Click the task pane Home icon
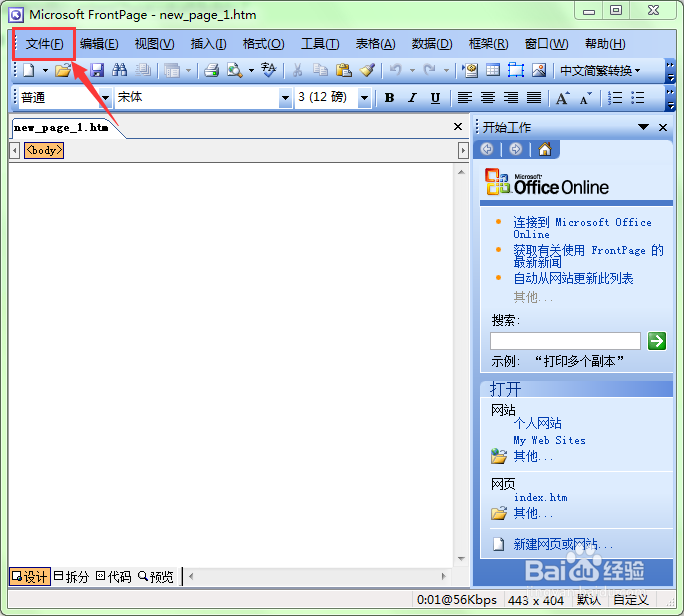 pos(545,150)
